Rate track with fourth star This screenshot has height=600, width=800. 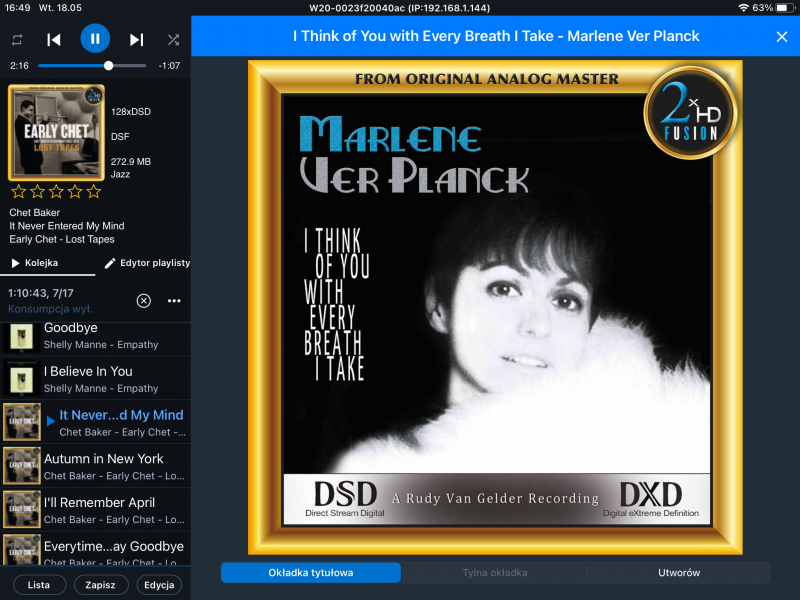point(75,192)
